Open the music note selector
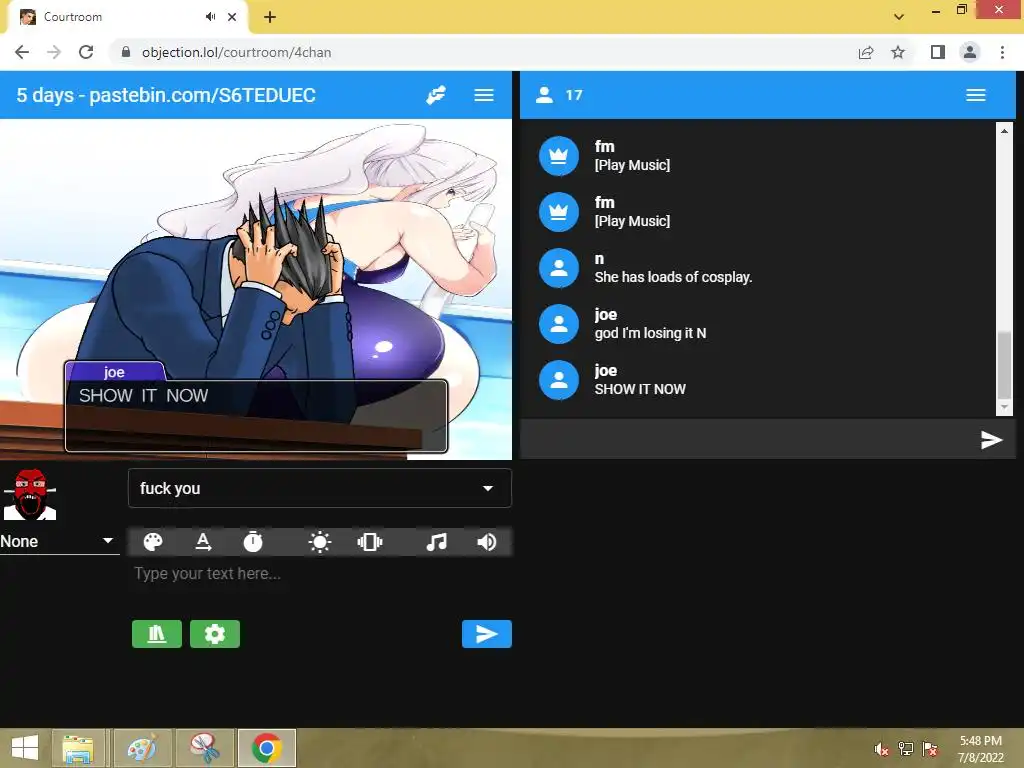The image size is (1024, 768). (x=436, y=542)
